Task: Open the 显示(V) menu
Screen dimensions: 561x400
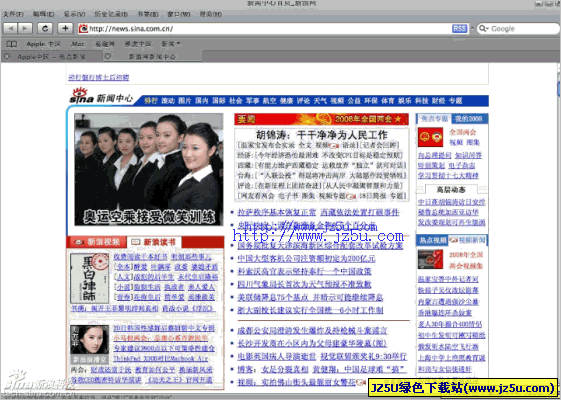Action: tap(74, 14)
